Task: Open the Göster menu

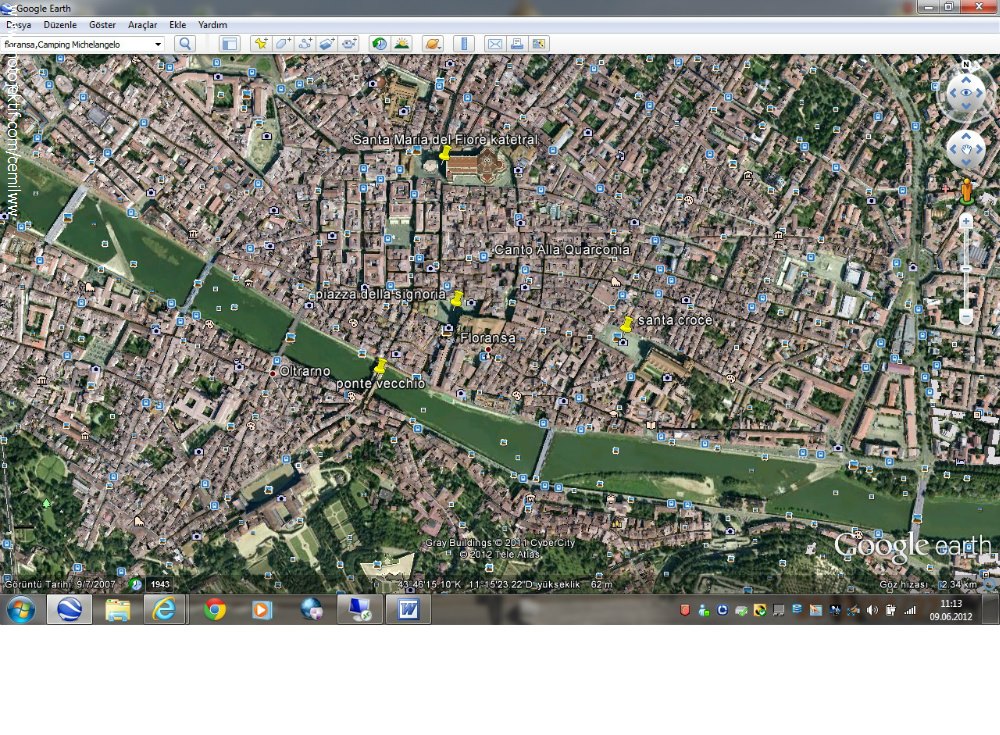Action: click(x=102, y=25)
